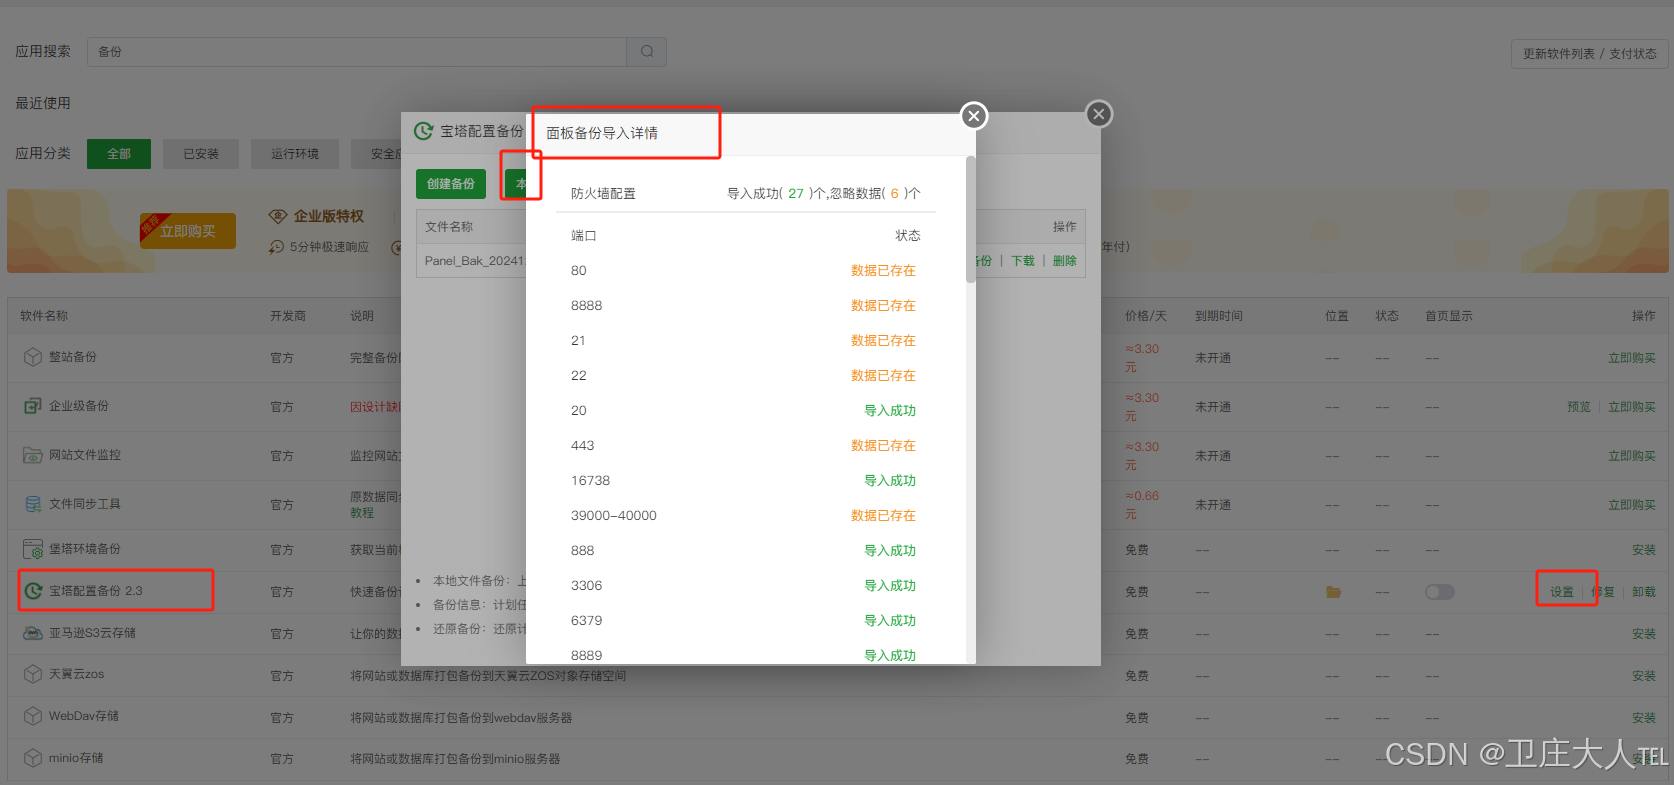Click 下载 link for the backup file
Screen dimensions: 1674x785
click(1022, 261)
